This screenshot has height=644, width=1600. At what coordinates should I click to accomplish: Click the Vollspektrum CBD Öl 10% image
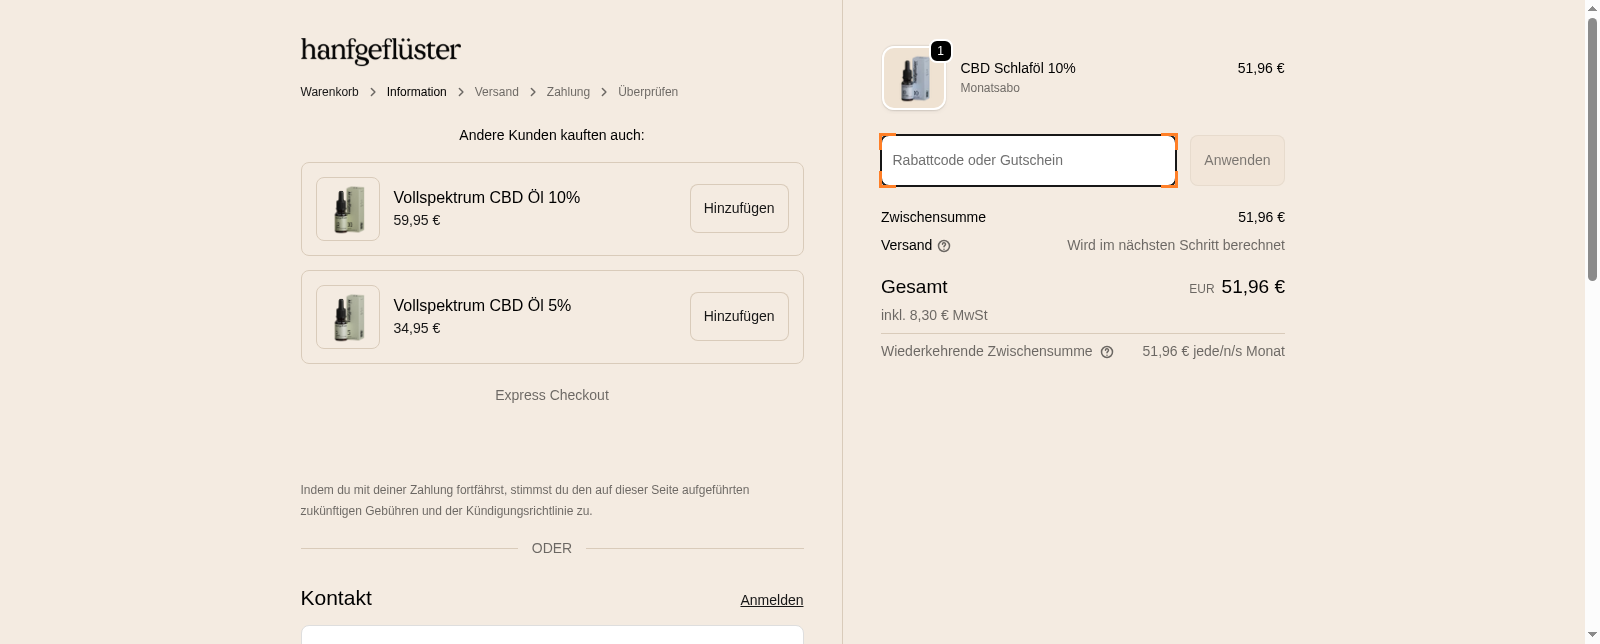point(348,209)
